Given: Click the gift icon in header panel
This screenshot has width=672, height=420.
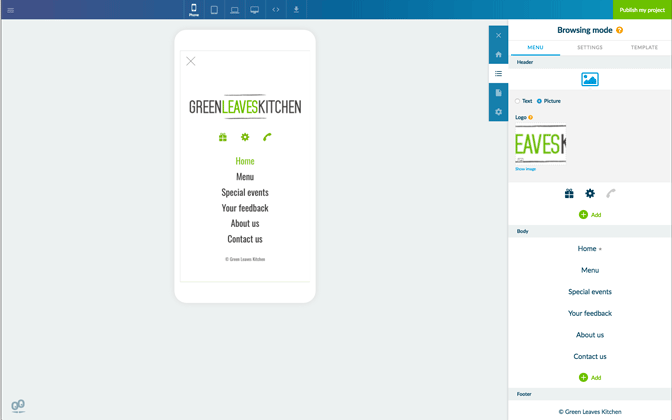Looking at the screenshot, I should (x=569, y=193).
